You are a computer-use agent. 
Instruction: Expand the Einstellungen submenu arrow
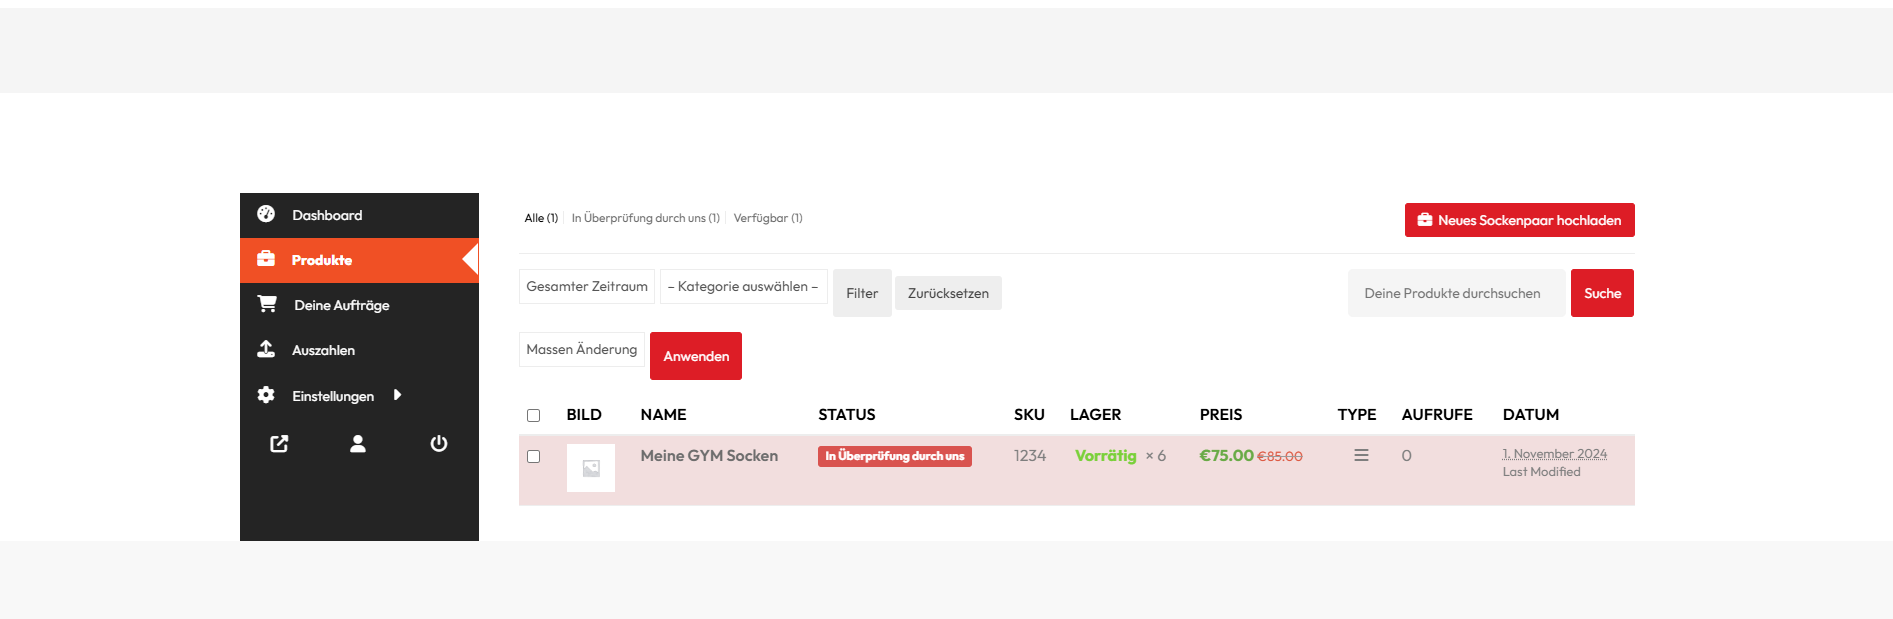pyautogui.click(x=398, y=395)
